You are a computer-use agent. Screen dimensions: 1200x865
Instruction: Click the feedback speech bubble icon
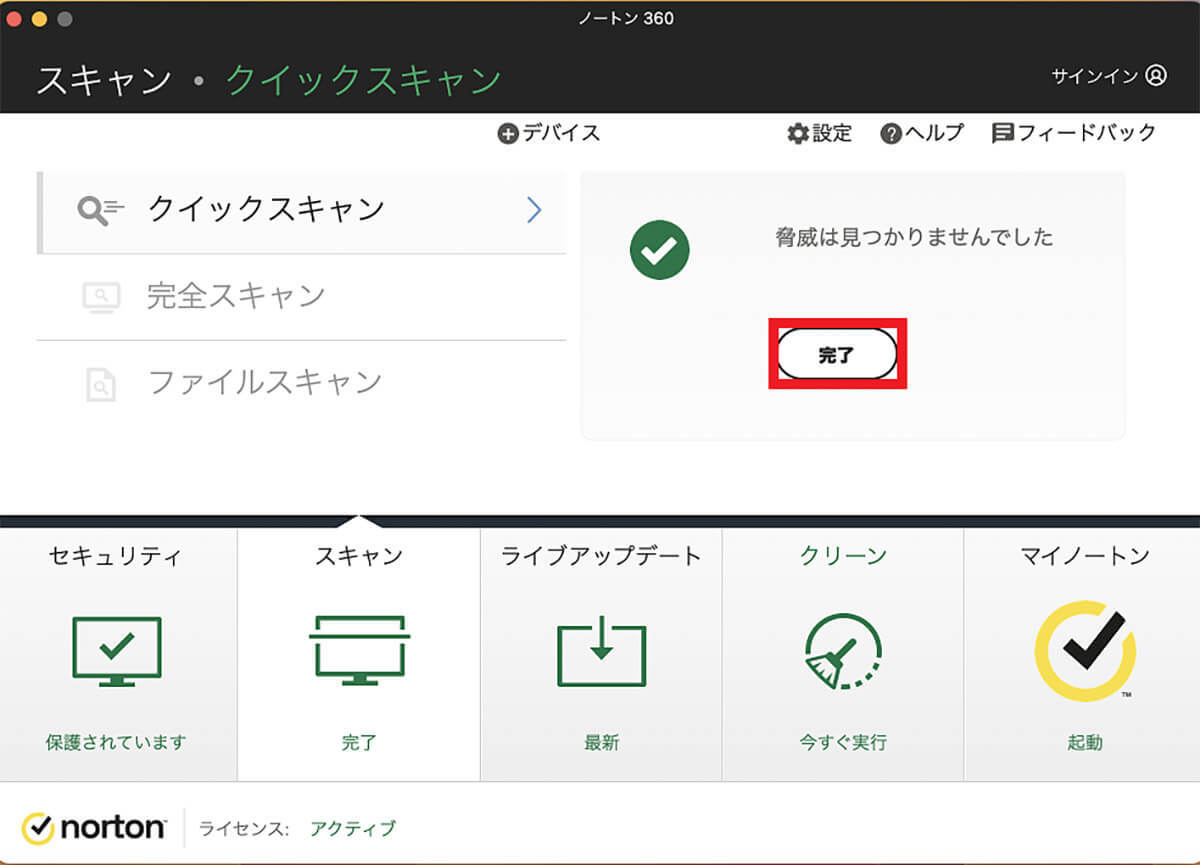tap(1003, 133)
